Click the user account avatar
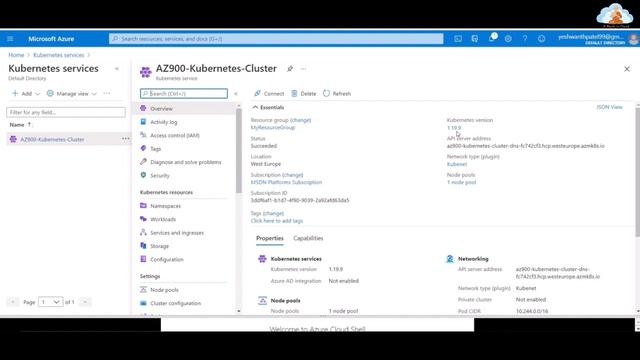Viewport: 640px width, 360px height. (x=633, y=39)
